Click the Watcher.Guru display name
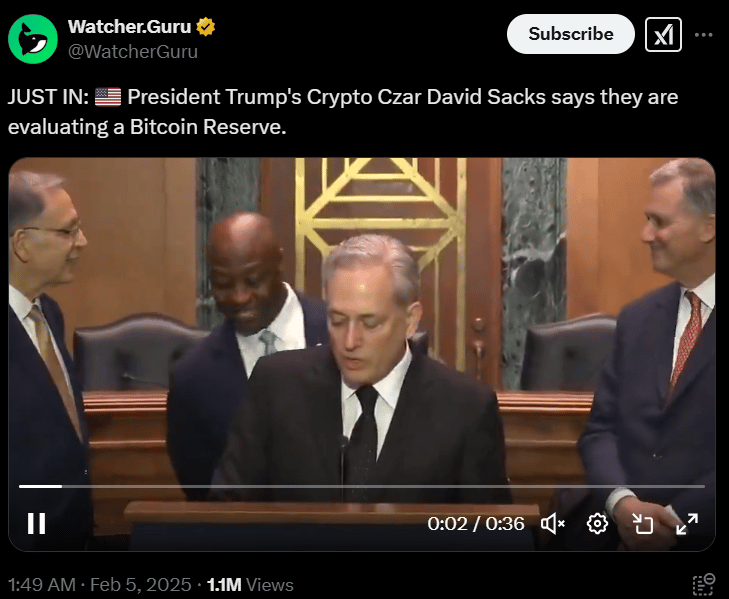Screen dimensions: 729x599 pyautogui.click(x=129, y=27)
